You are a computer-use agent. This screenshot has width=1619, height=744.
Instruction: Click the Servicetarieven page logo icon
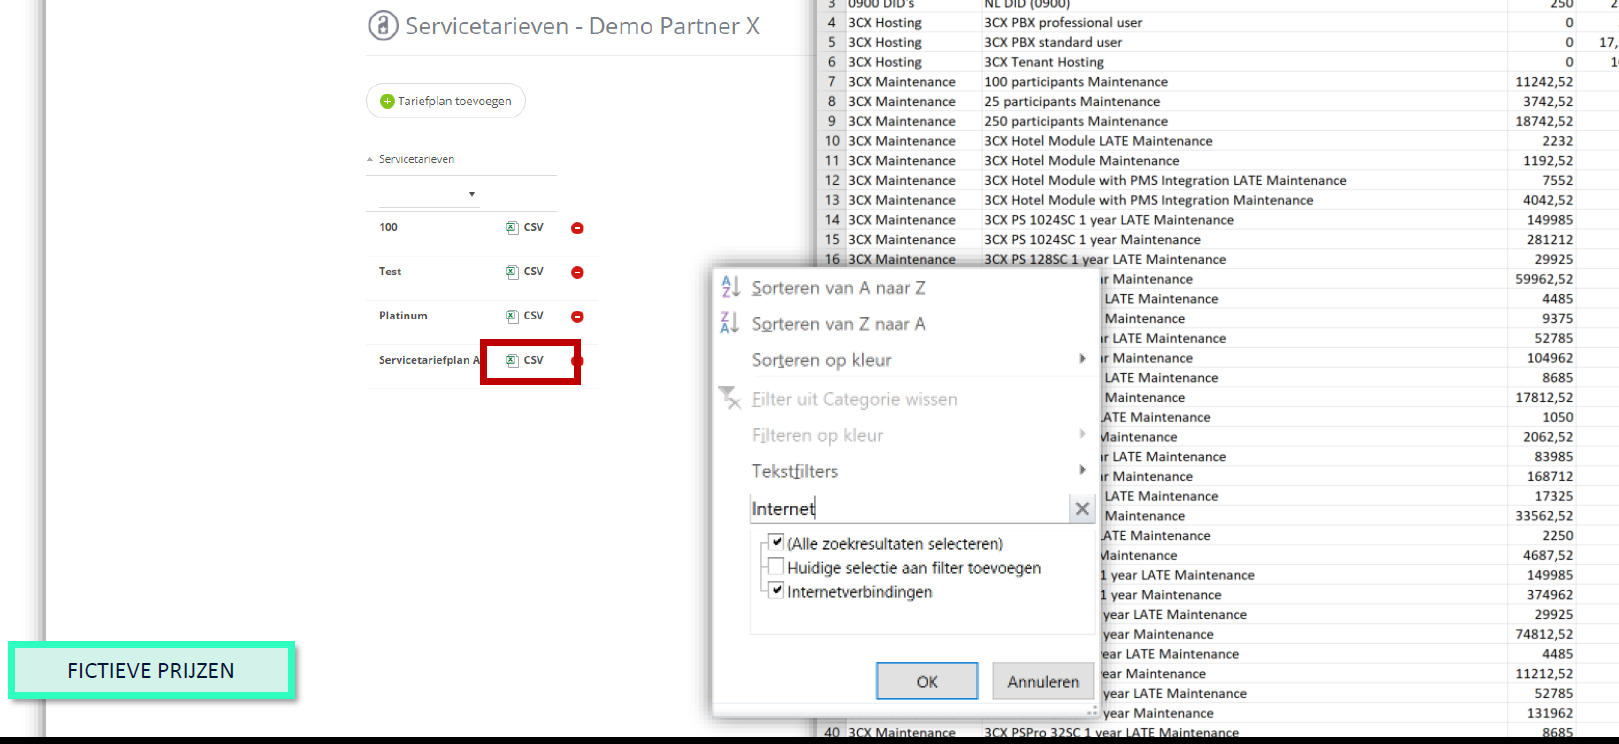point(383,25)
